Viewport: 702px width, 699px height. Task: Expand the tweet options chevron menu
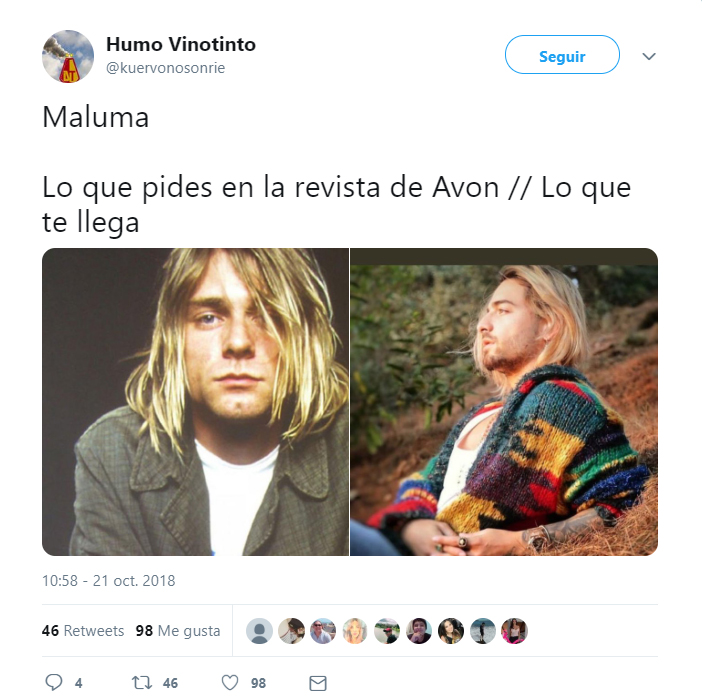click(x=649, y=56)
